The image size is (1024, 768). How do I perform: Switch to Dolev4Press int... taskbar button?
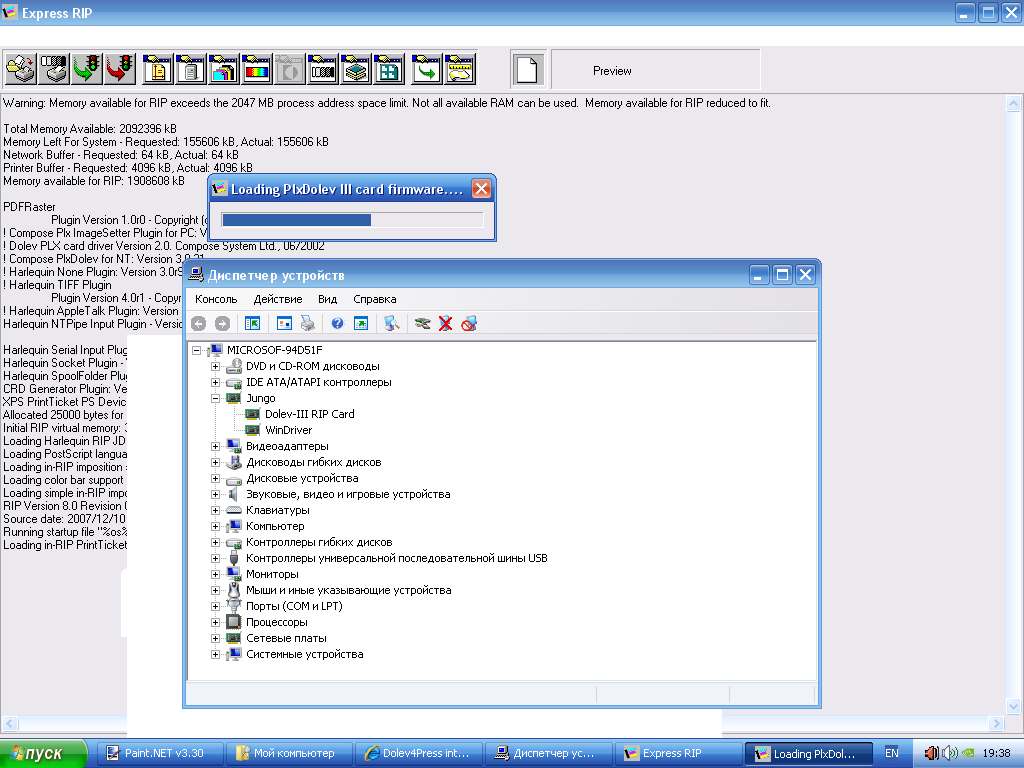419,754
